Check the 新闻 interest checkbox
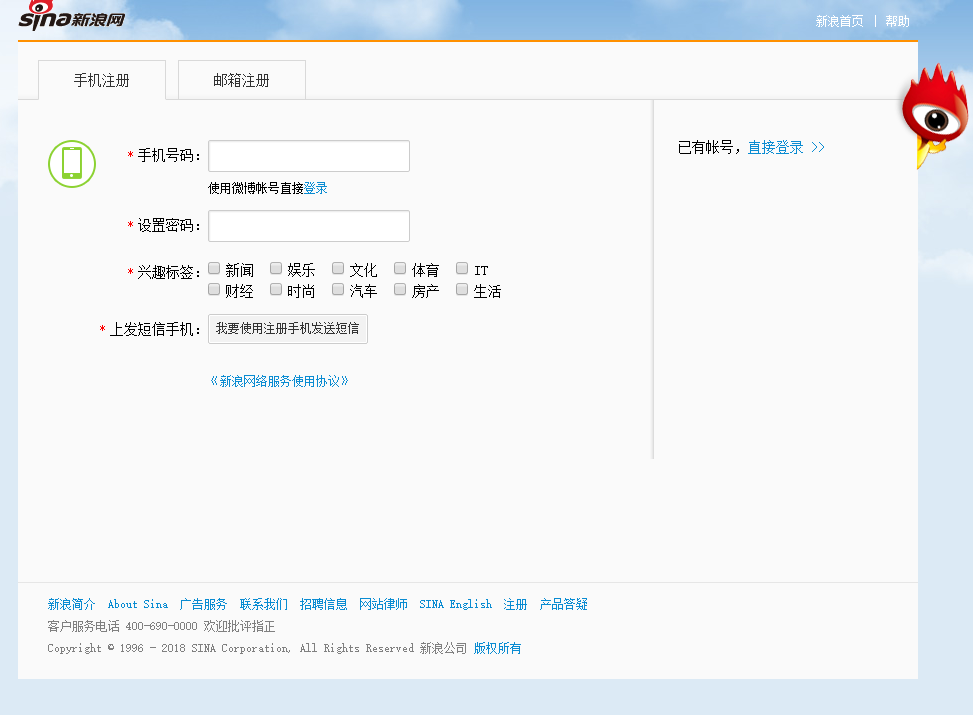Image resolution: width=973 pixels, height=715 pixels. (x=214, y=268)
